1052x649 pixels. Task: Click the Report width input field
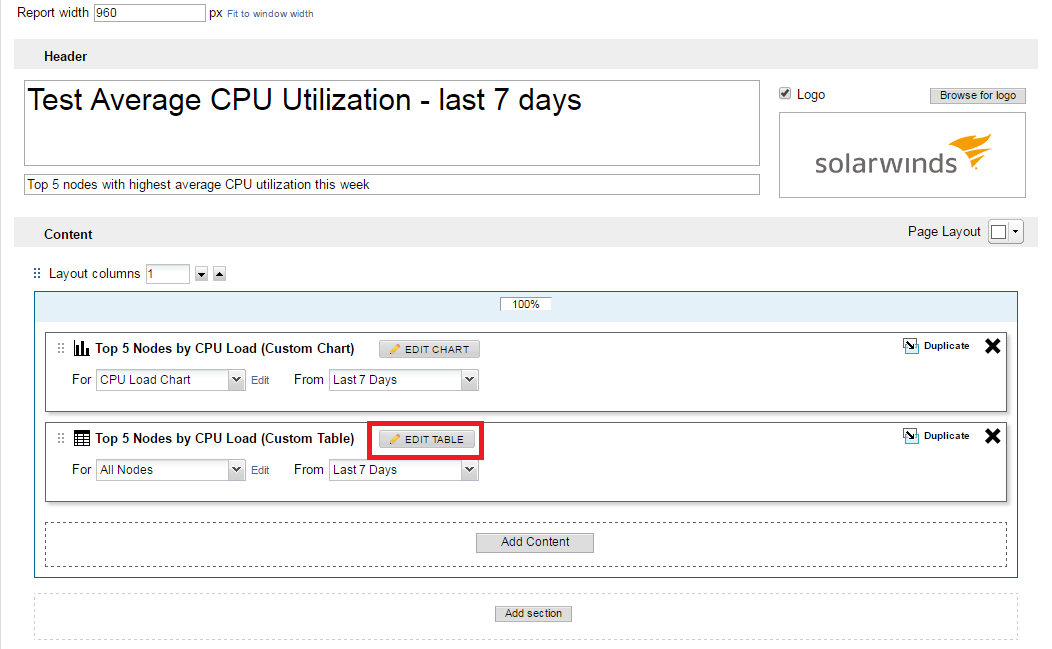(x=150, y=13)
